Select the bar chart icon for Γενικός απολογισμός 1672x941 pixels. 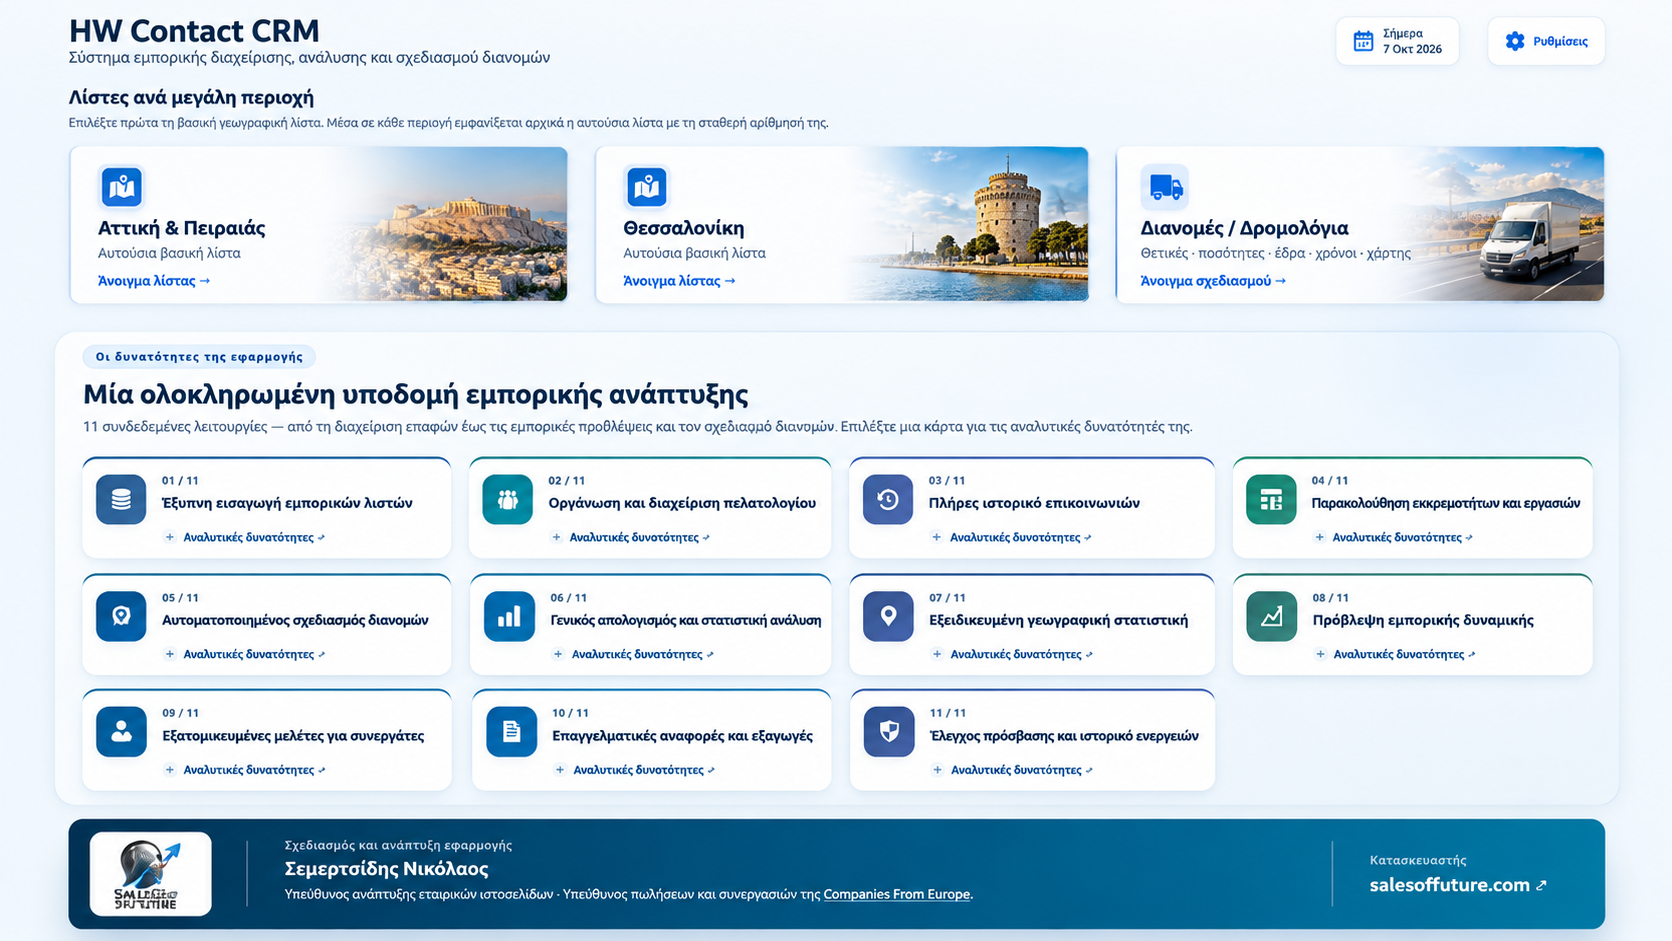[509, 616]
